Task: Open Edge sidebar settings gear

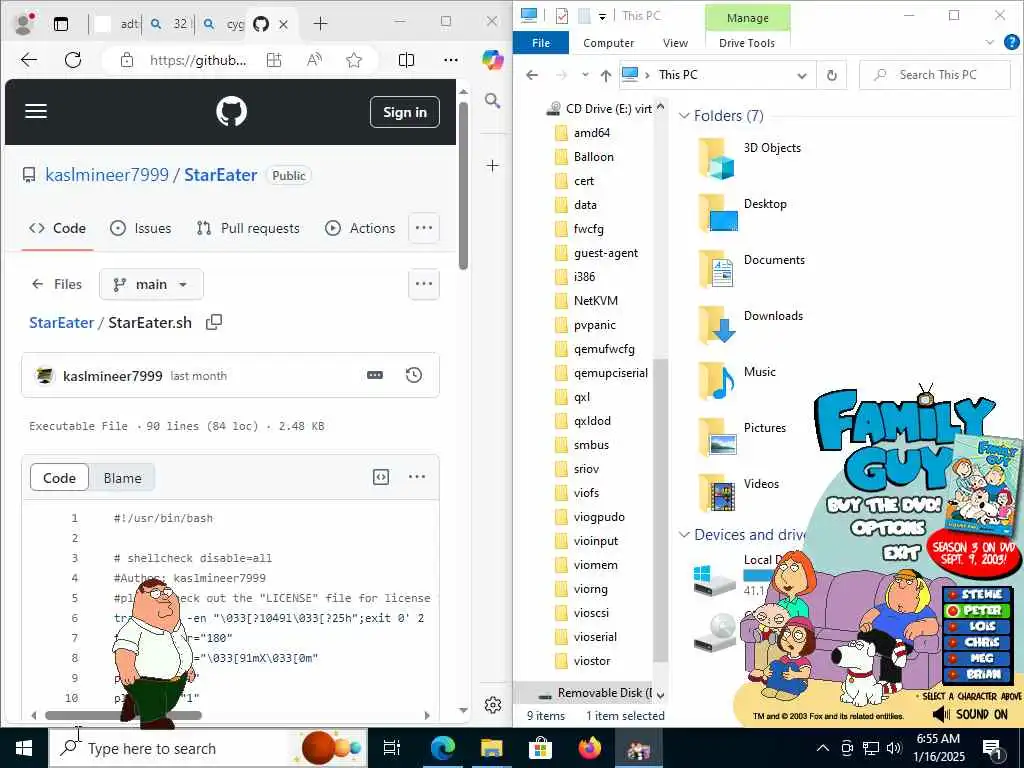Action: tap(493, 705)
